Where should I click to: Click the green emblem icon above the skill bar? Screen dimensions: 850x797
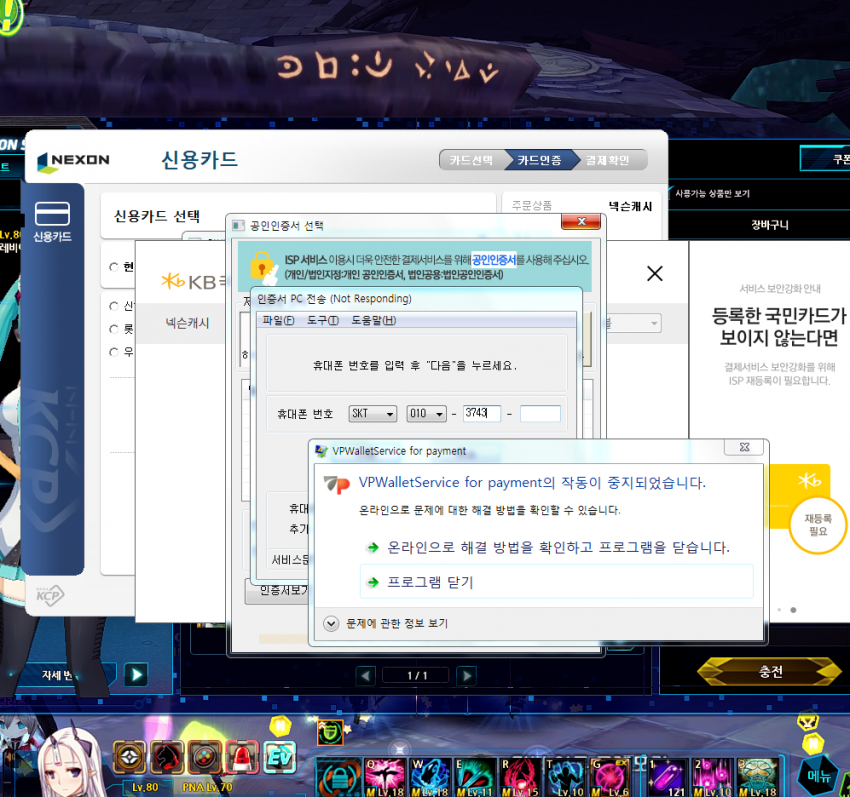click(330, 733)
